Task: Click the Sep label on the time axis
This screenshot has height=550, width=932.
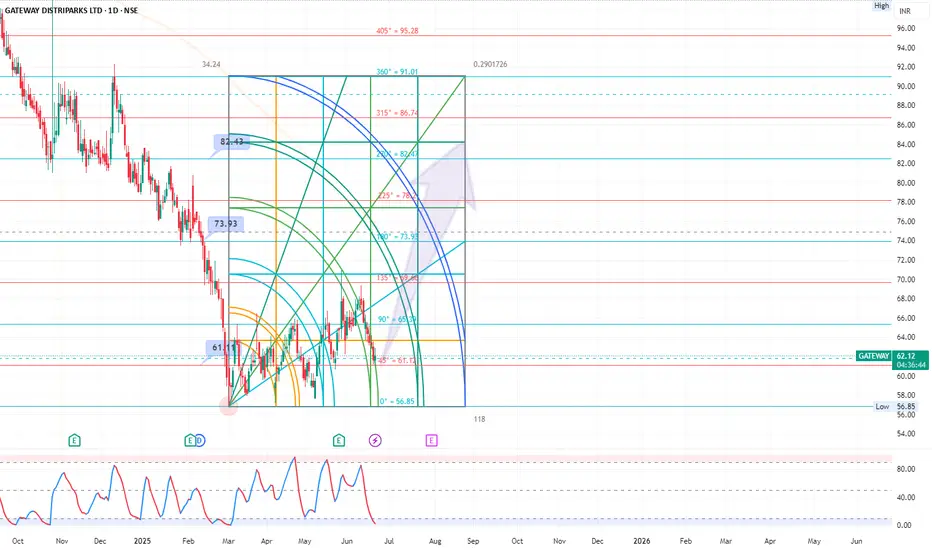Action: pyautogui.click(x=473, y=541)
